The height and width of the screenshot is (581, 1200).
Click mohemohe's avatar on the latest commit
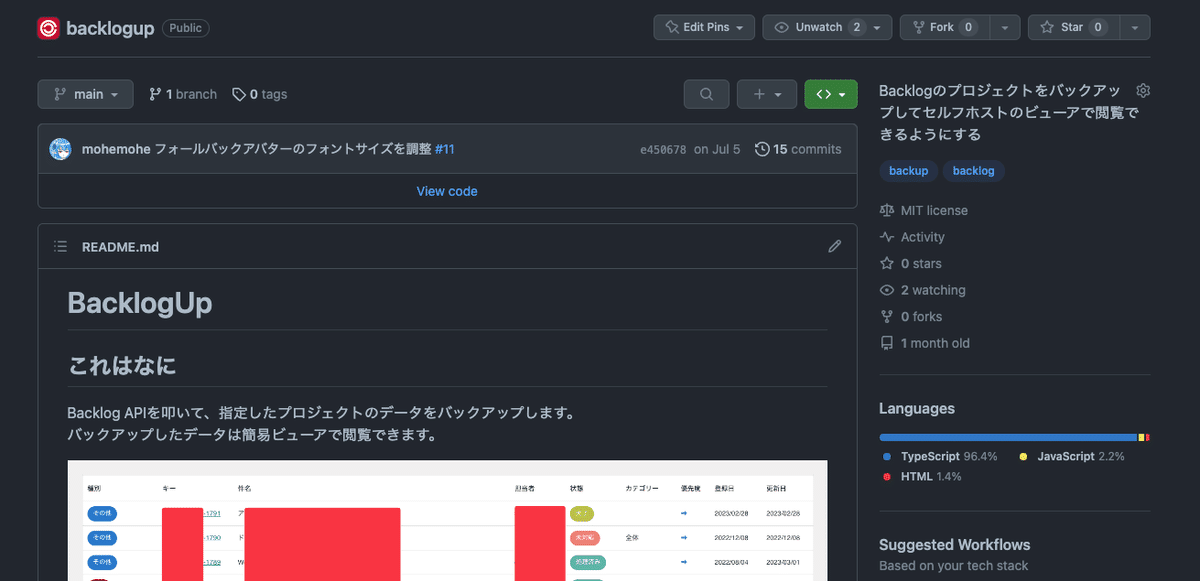60,148
